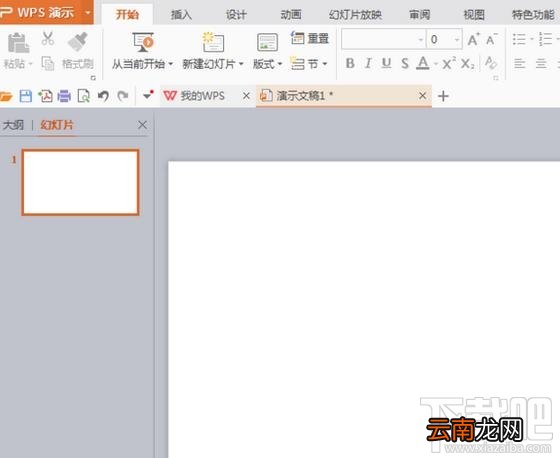Open the font size dropdown
This screenshot has width=560, height=458.
click(x=456, y=39)
